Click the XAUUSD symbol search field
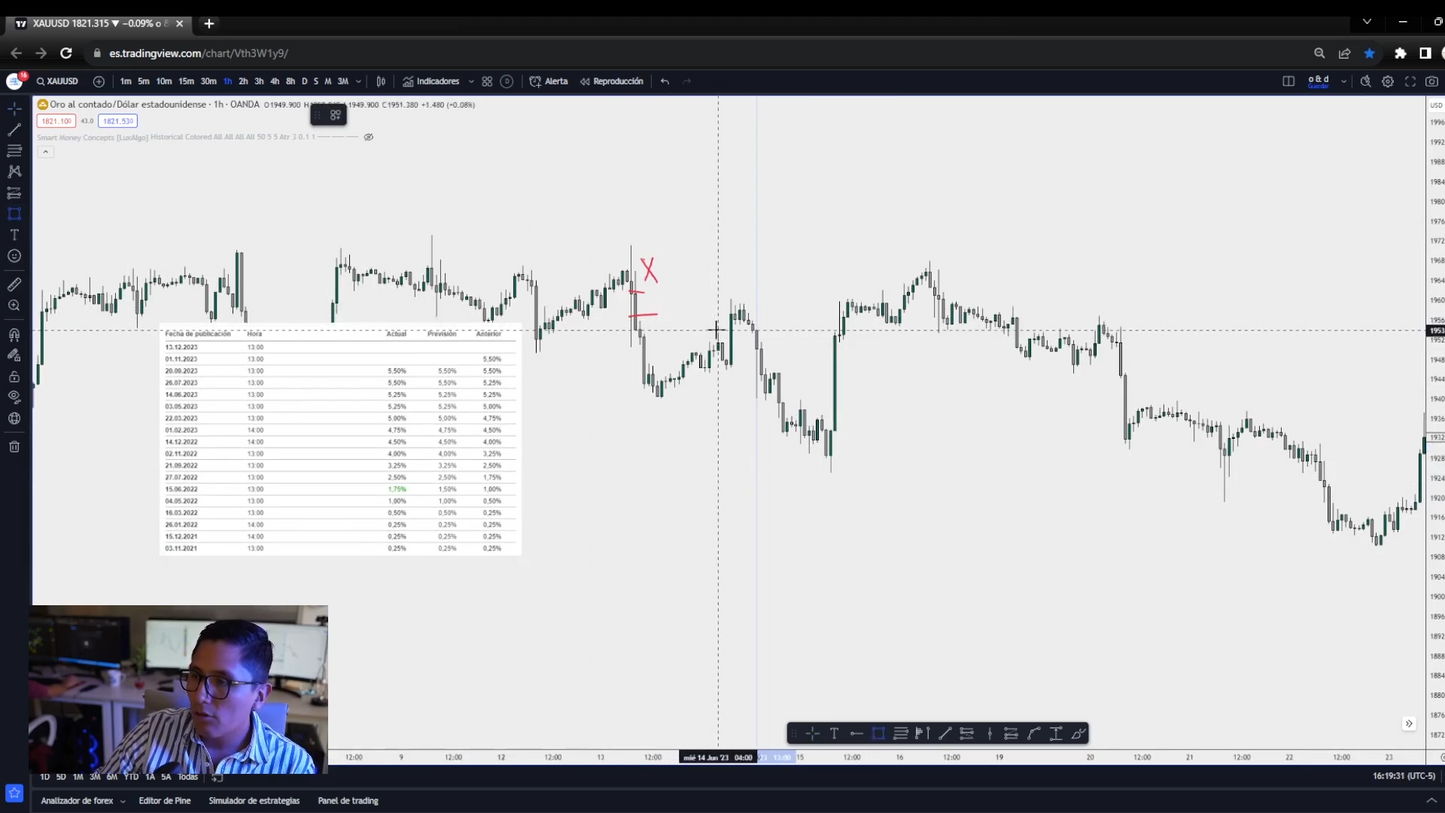 point(57,82)
